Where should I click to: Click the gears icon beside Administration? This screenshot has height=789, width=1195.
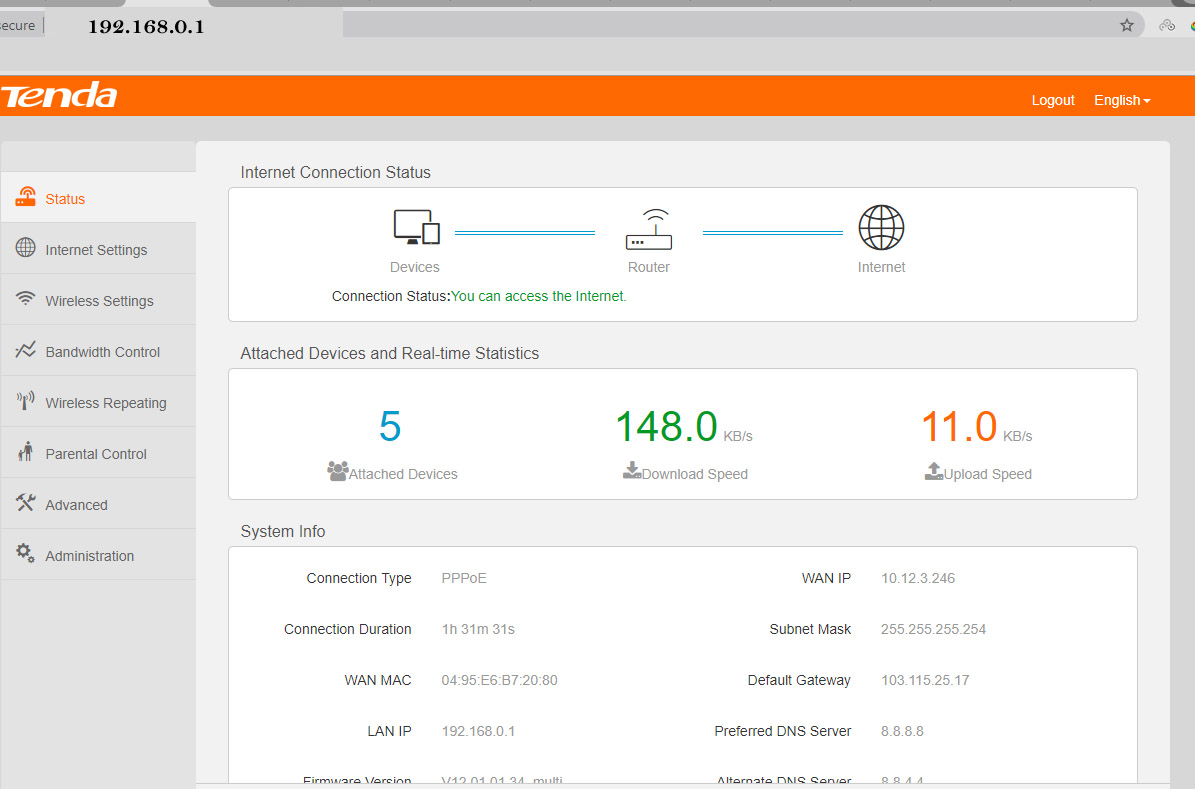tap(26, 554)
